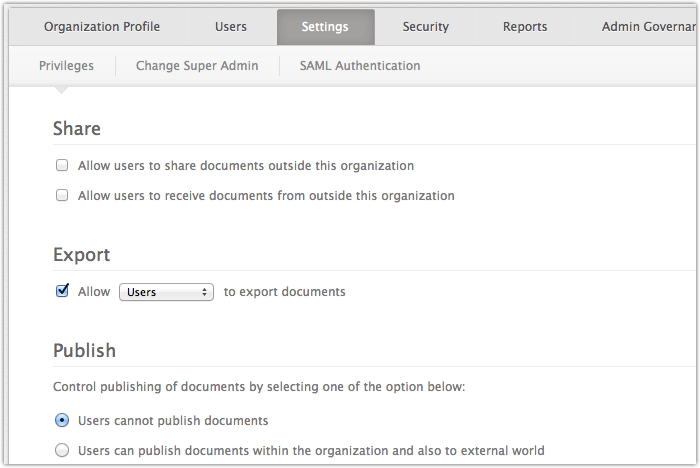Click the Share section heading
700x468 pixels.
77,129
